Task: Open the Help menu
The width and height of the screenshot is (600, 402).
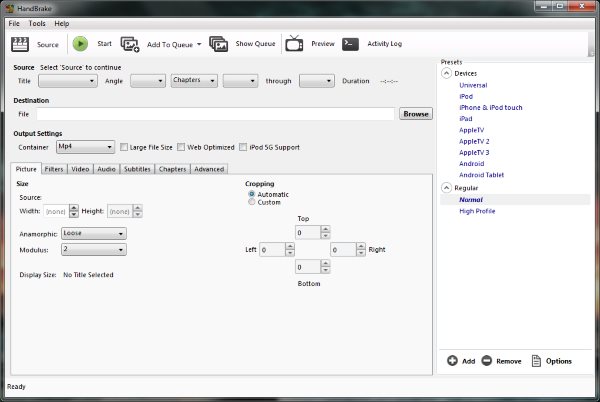Action: tap(62, 24)
